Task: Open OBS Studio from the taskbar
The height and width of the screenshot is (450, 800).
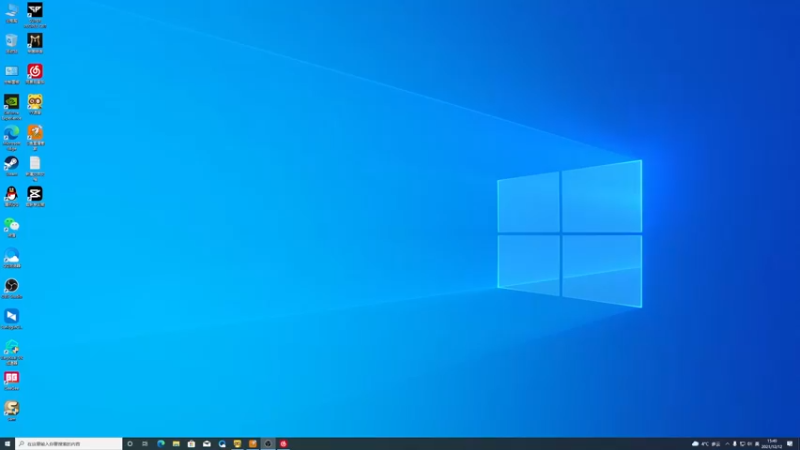Action: [x=268, y=444]
